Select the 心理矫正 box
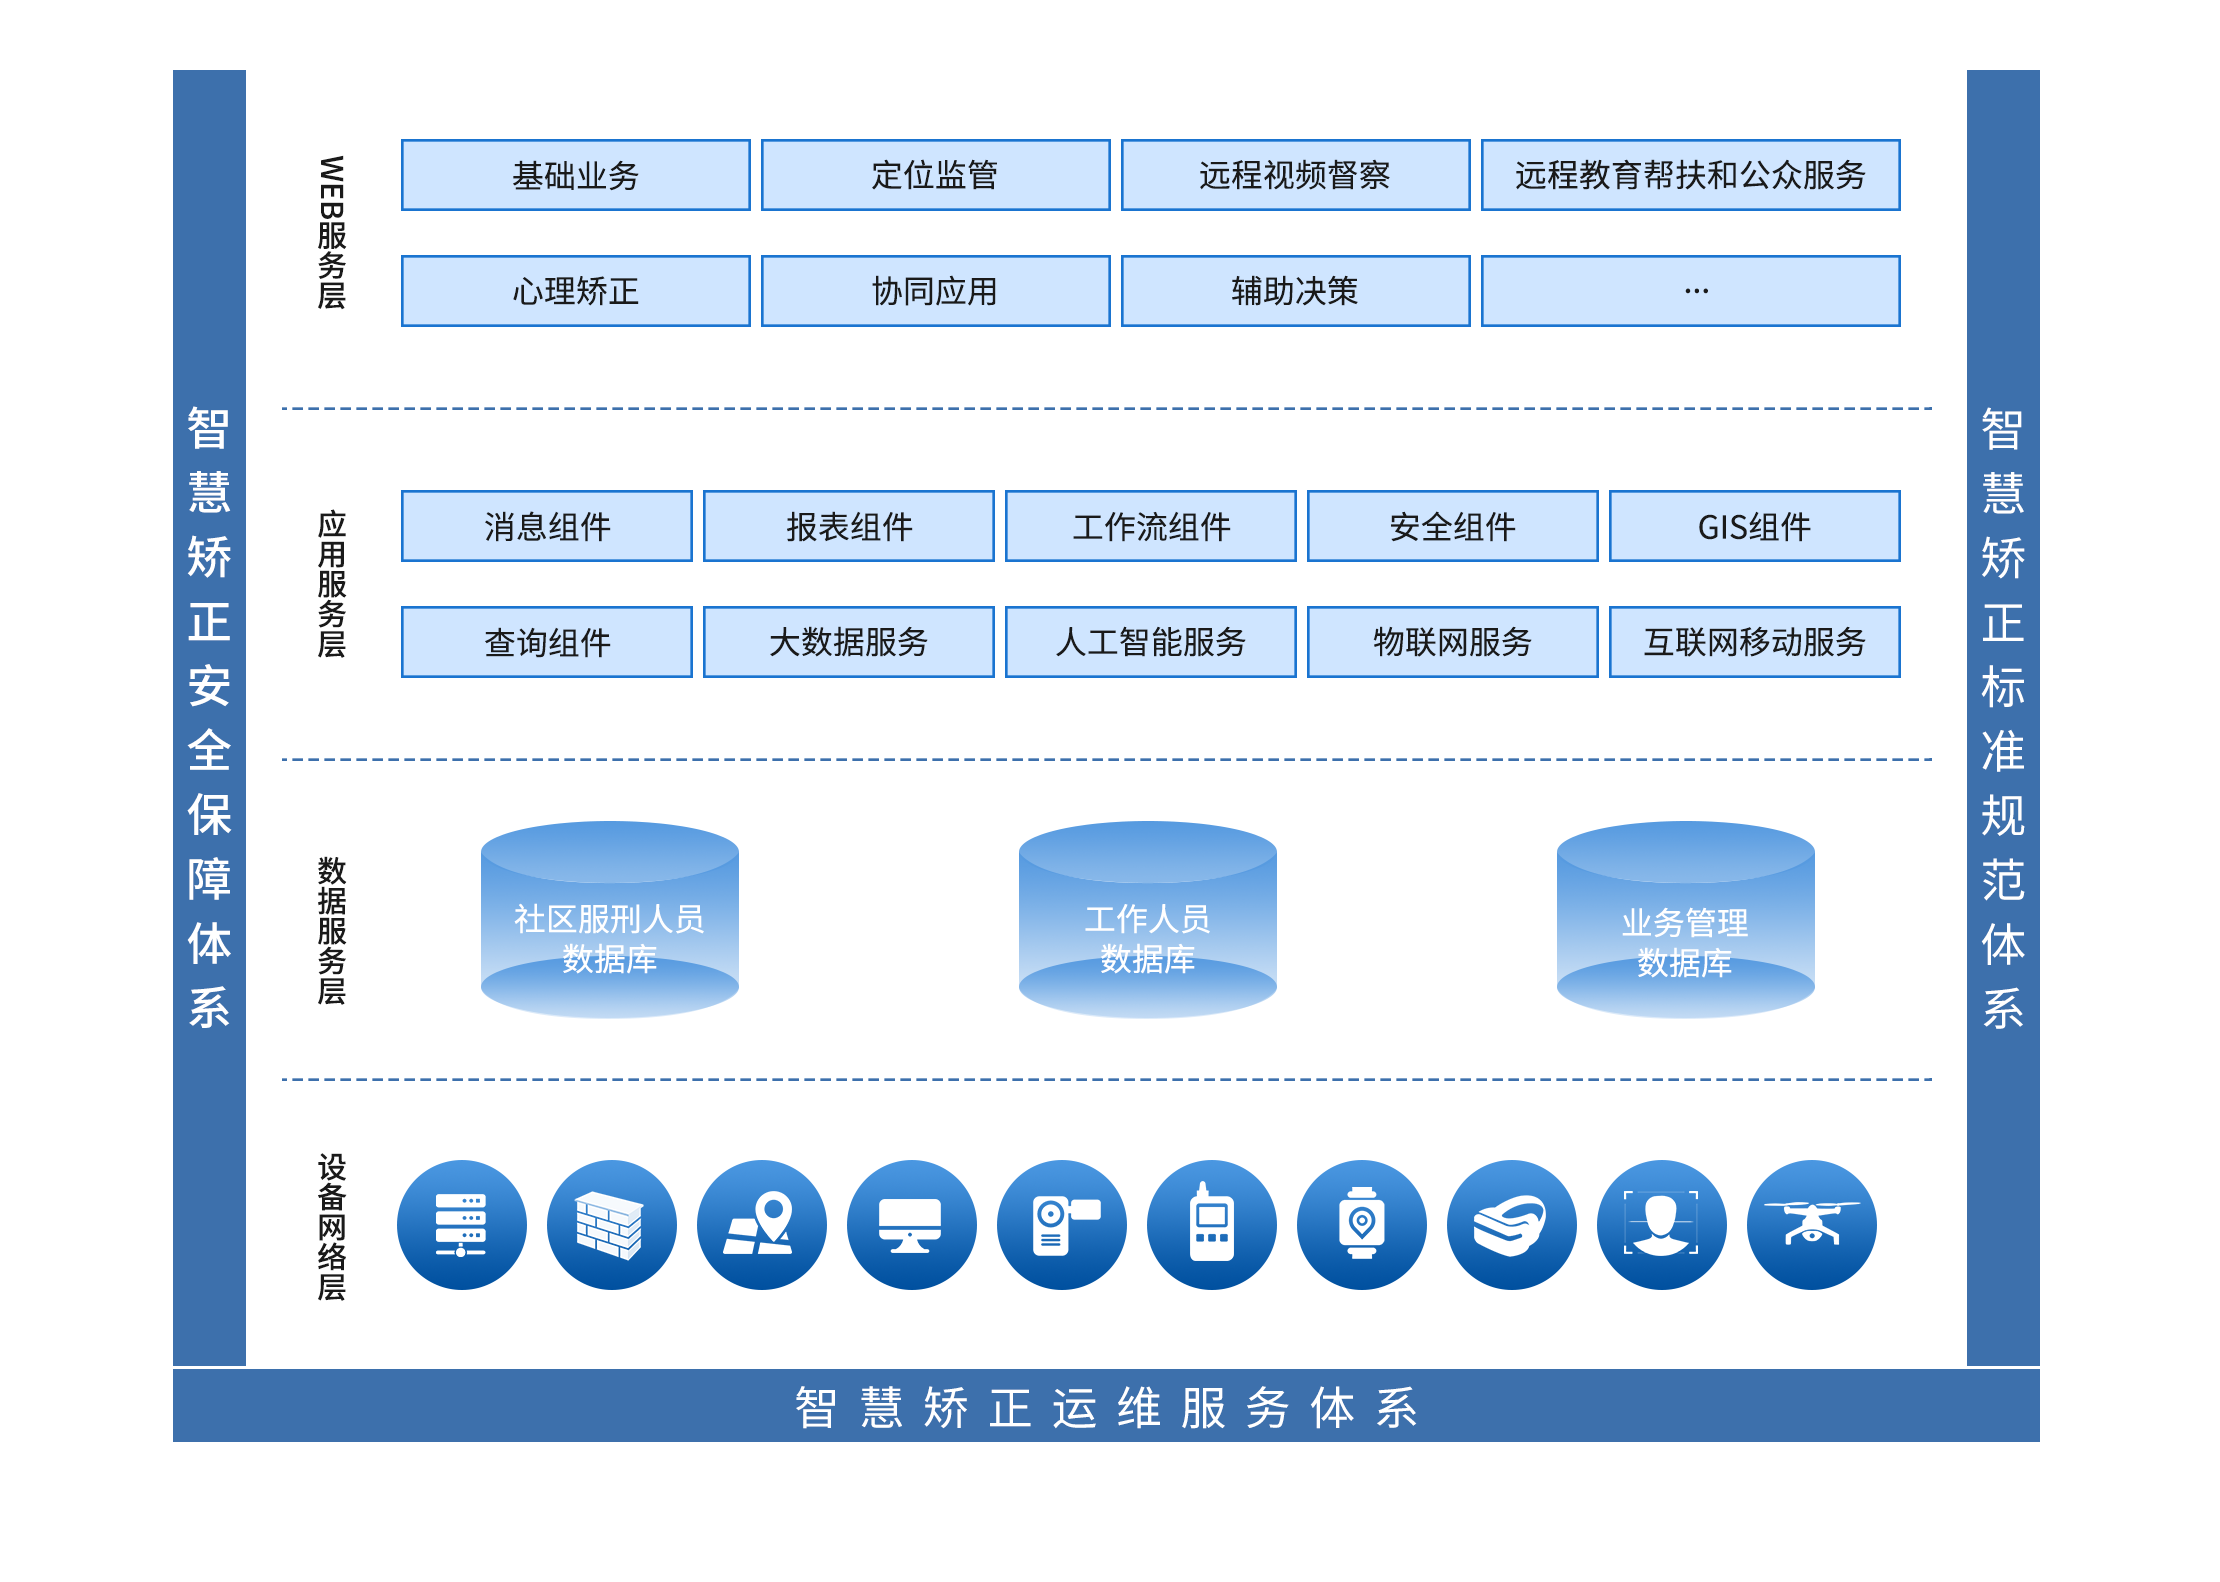The height and width of the screenshot is (1582, 2220). tap(576, 291)
